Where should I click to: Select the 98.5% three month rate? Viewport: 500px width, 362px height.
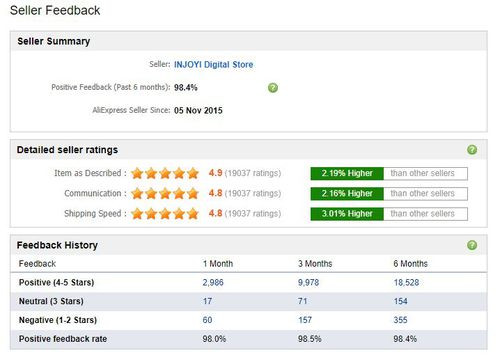click(309, 339)
